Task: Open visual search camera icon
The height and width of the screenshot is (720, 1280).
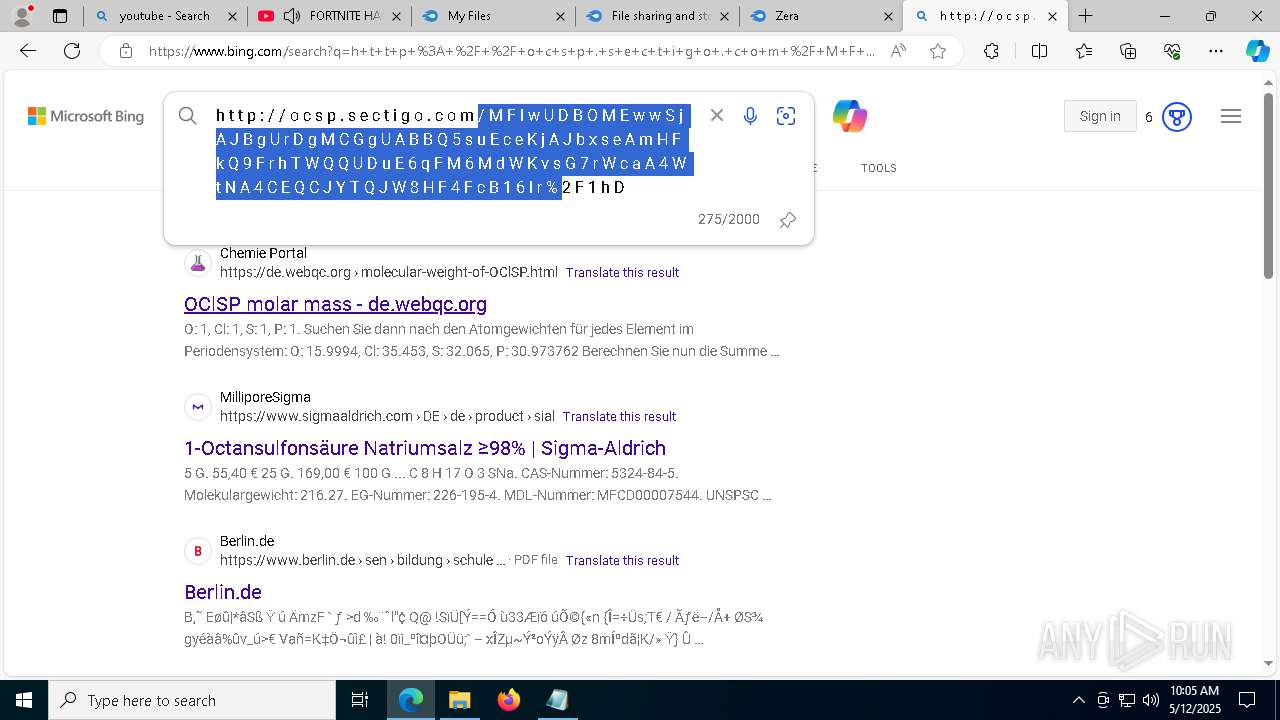Action: click(x=786, y=116)
